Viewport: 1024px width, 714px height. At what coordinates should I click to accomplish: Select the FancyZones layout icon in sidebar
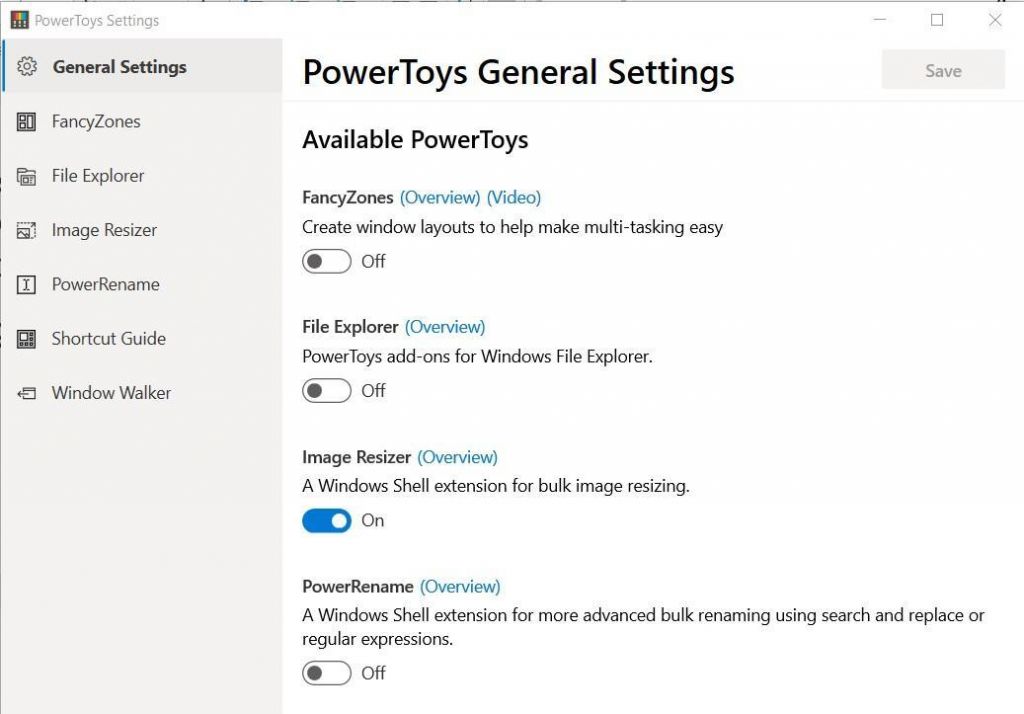click(x=28, y=121)
